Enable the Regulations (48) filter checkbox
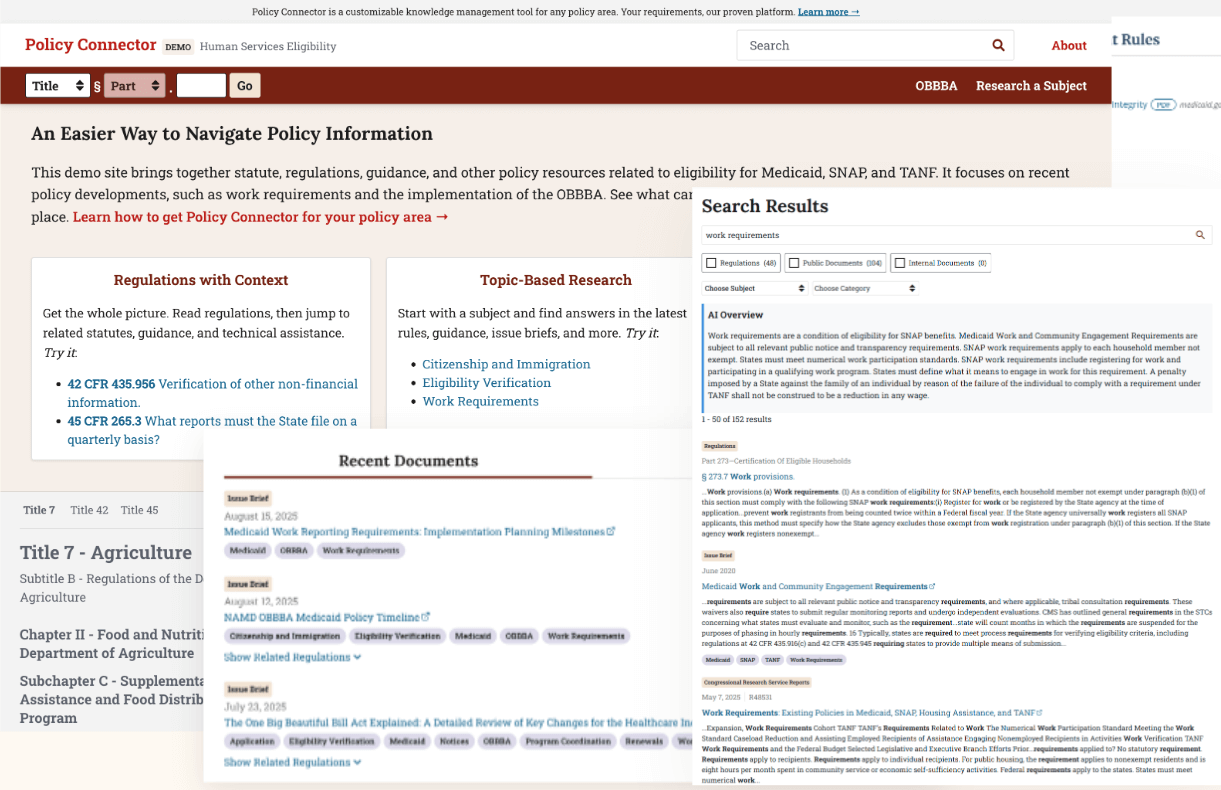1221x790 pixels. [x=709, y=262]
